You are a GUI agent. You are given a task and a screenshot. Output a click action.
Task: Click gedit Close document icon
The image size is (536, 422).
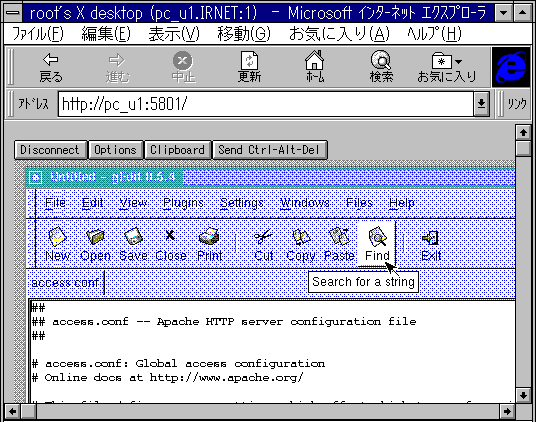pyautogui.click(x=170, y=235)
